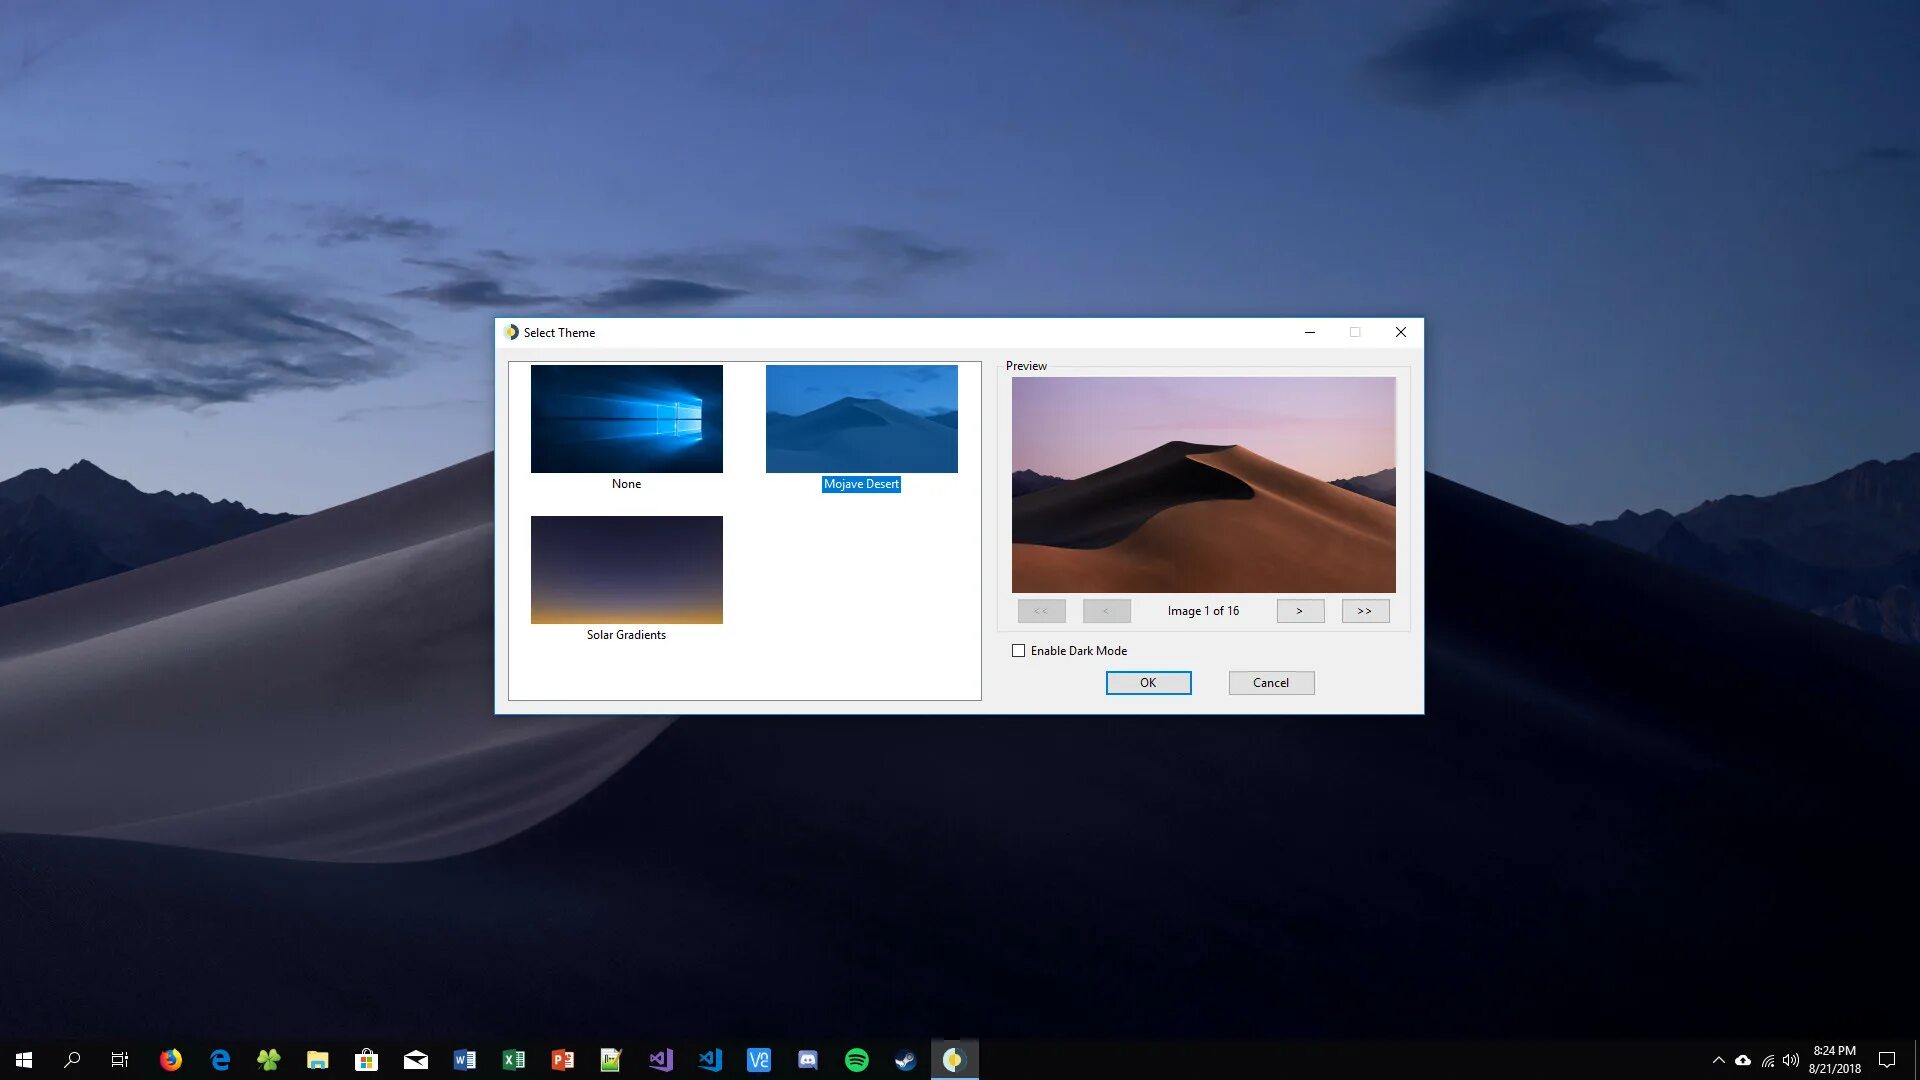Enable Dark Mode checkbox

point(1018,651)
